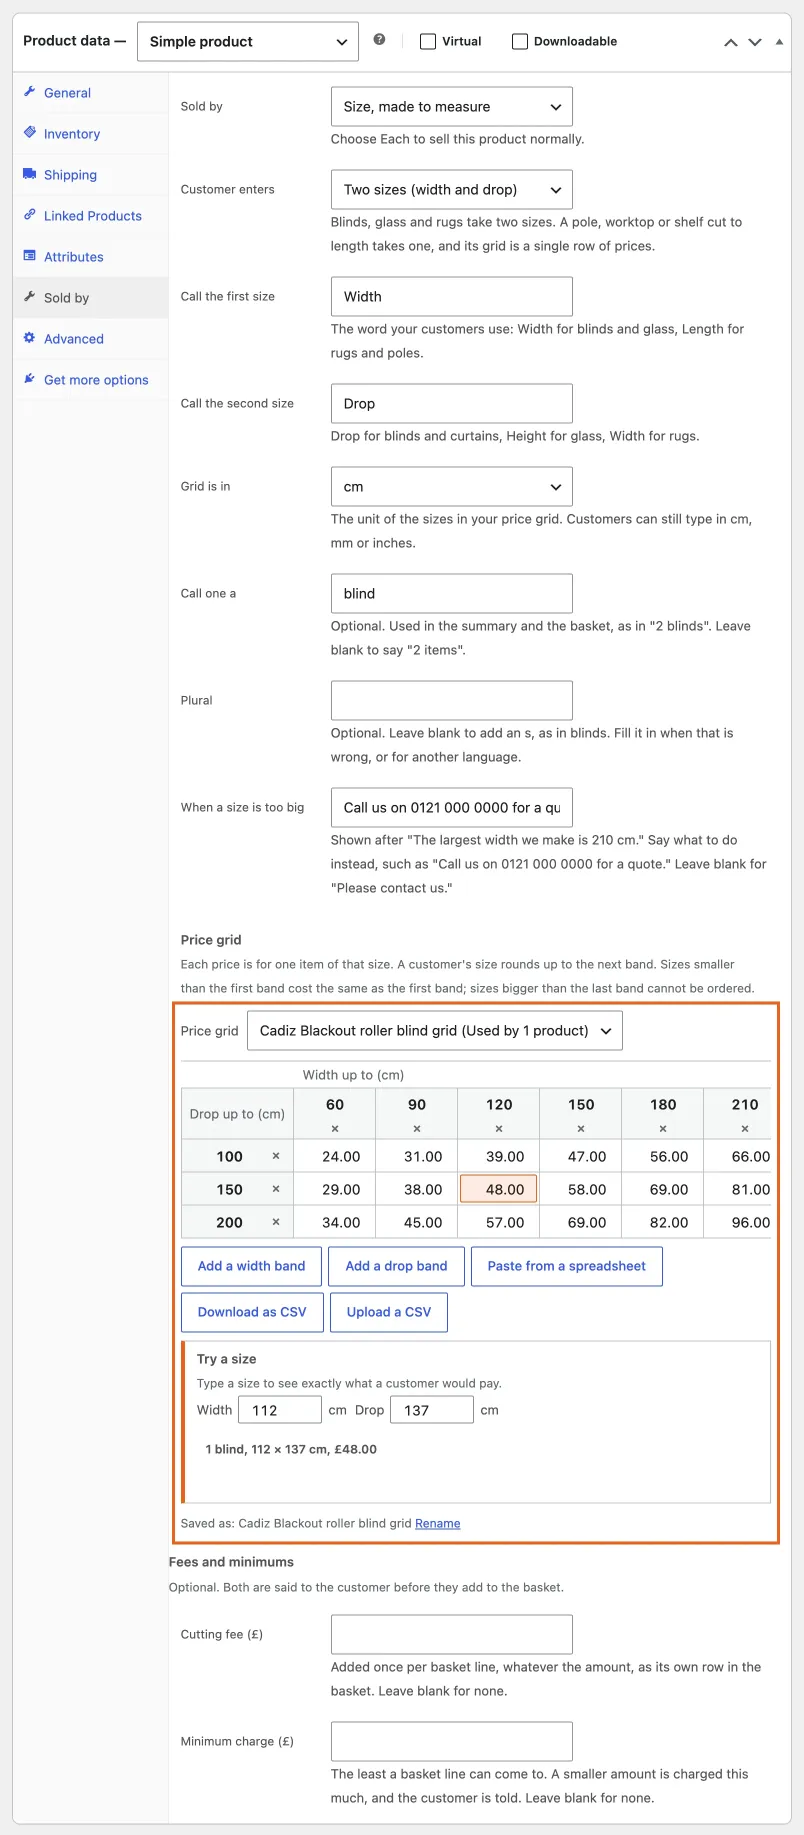This screenshot has height=1835, width=804.
Task: Select the 38.00 price cell
Action: pos(417,1189)
